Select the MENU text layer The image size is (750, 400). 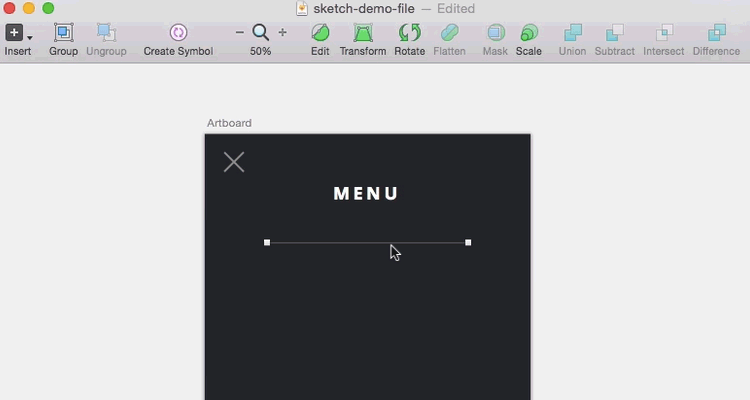tap(366, 194)
